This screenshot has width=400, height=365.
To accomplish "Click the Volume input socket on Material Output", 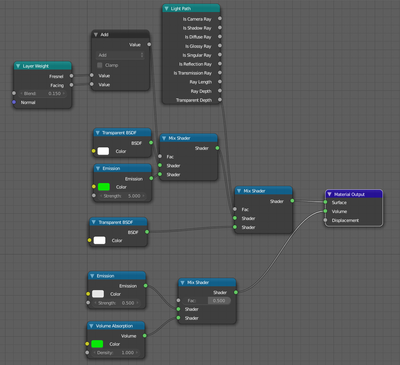I will (325, 211).
